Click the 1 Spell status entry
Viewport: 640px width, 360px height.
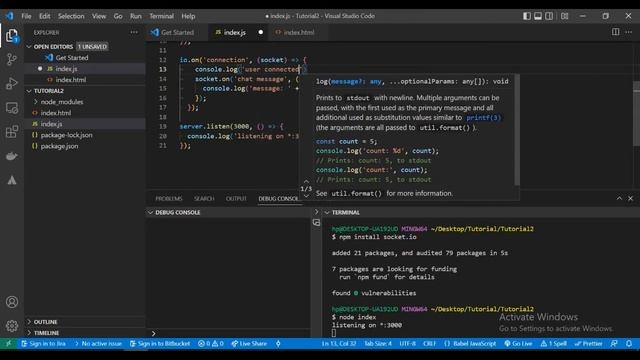tap(553, 344)
